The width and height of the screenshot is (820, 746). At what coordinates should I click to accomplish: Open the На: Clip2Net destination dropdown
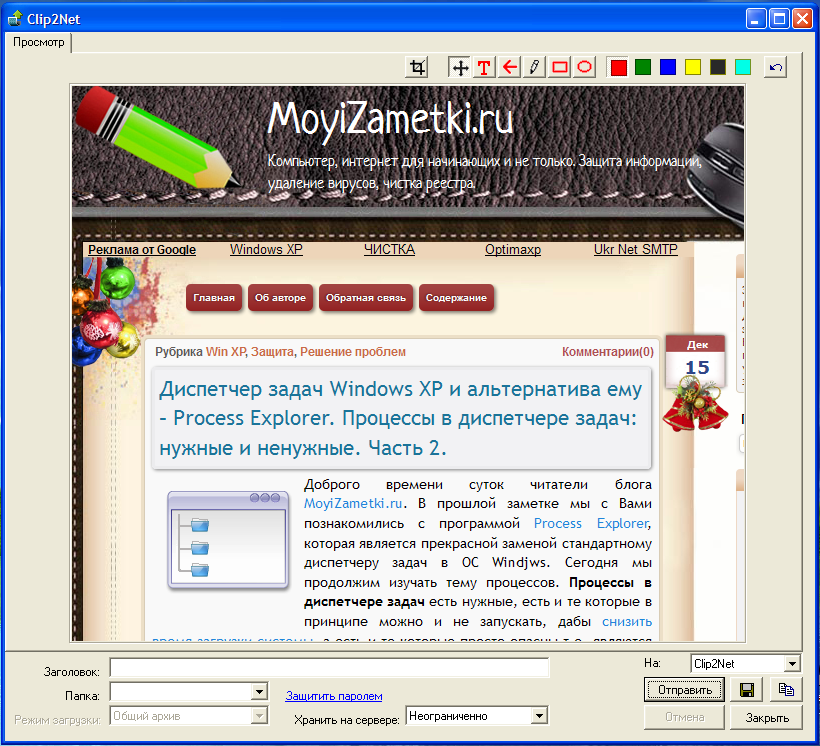coord(792,664)
